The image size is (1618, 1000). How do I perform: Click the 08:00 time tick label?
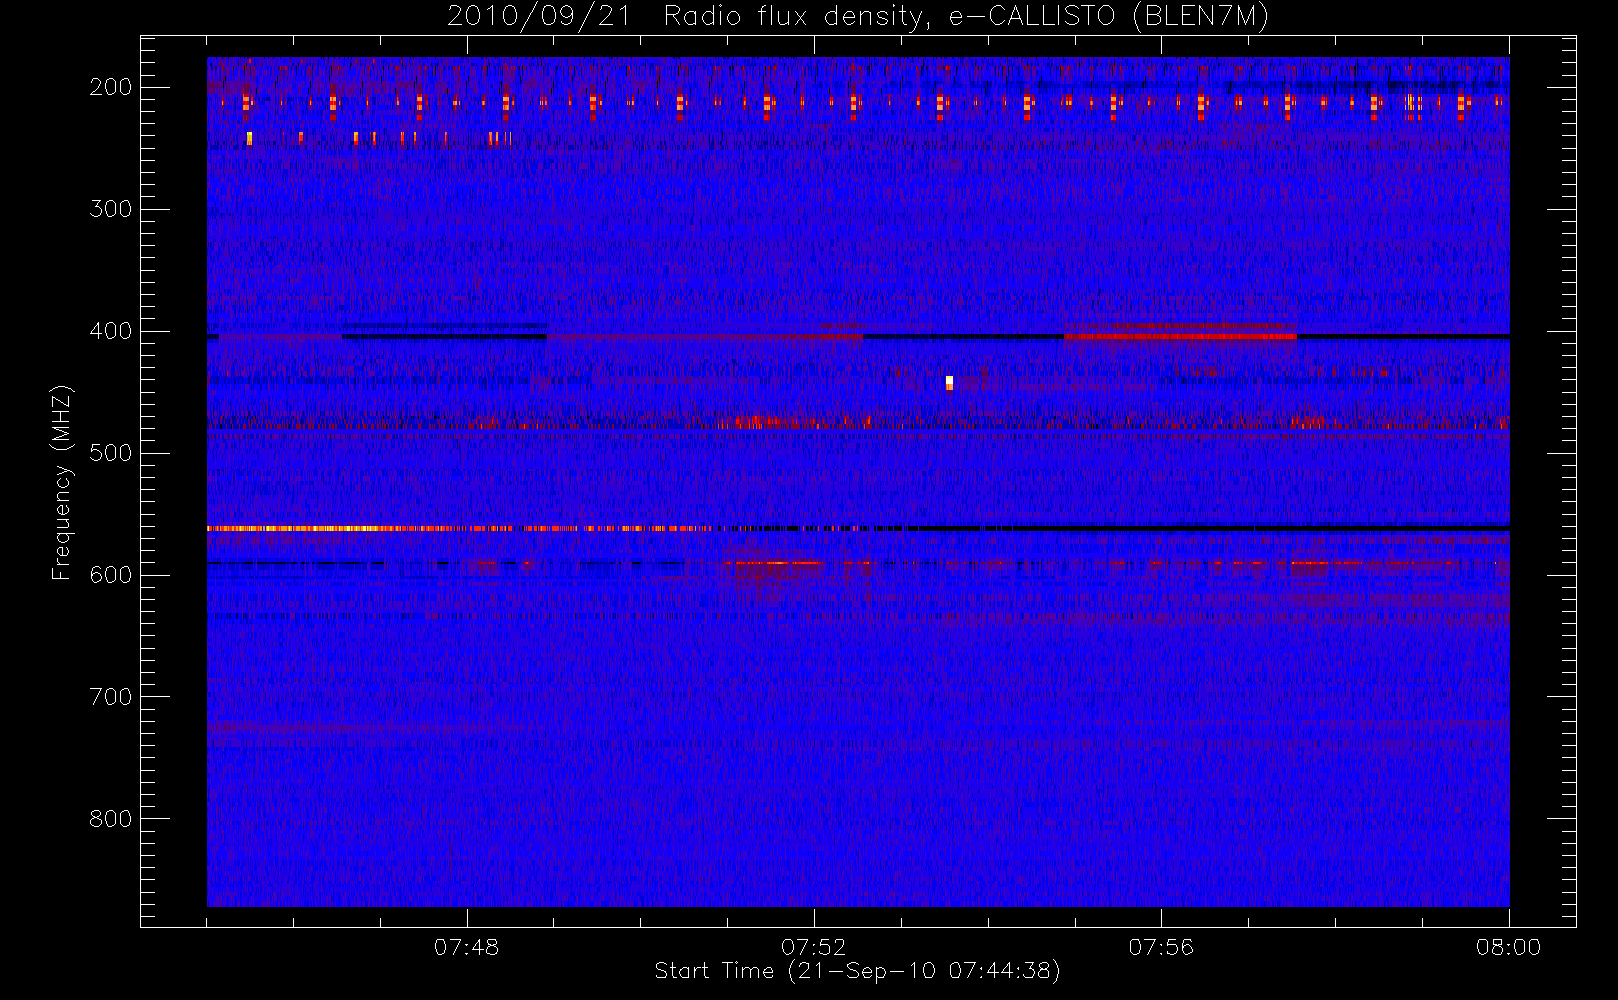click(1508, 947)
